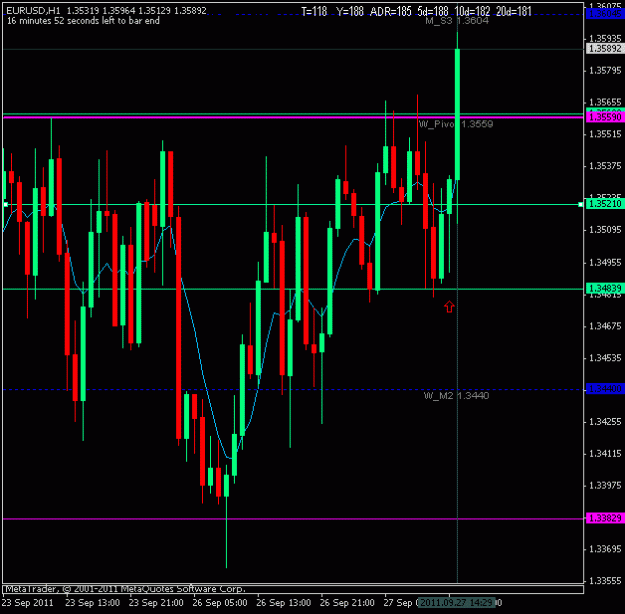
Task: Click the M_S3 1.3604 pivot label
Action: pos(457,21)
